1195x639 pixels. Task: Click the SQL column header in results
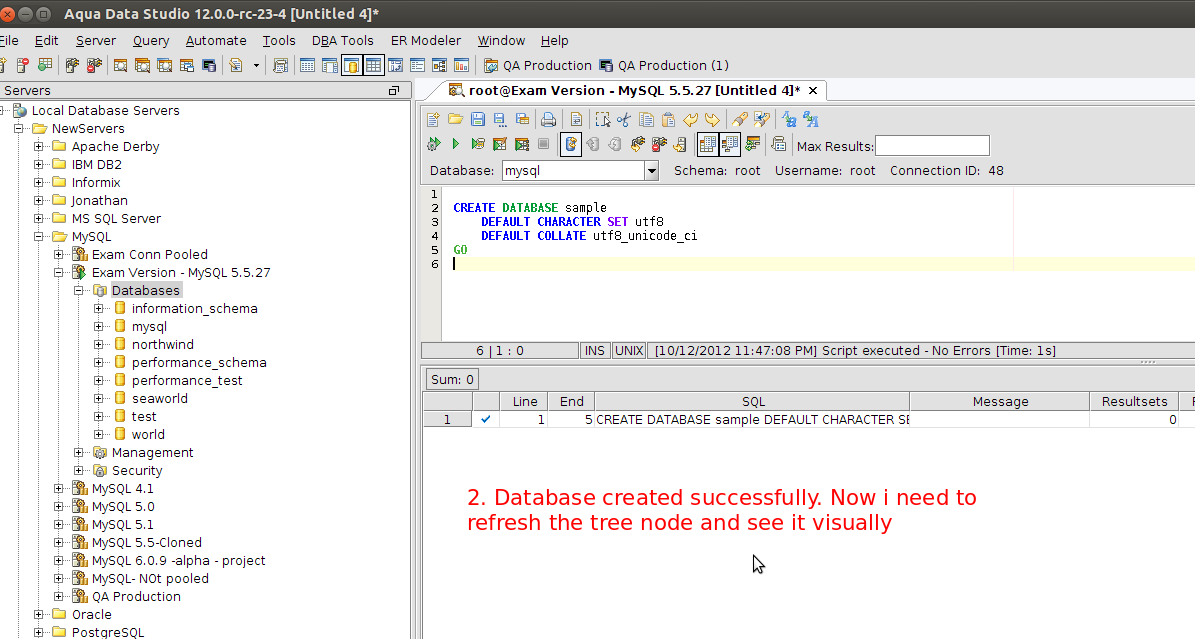click(752, 401)
